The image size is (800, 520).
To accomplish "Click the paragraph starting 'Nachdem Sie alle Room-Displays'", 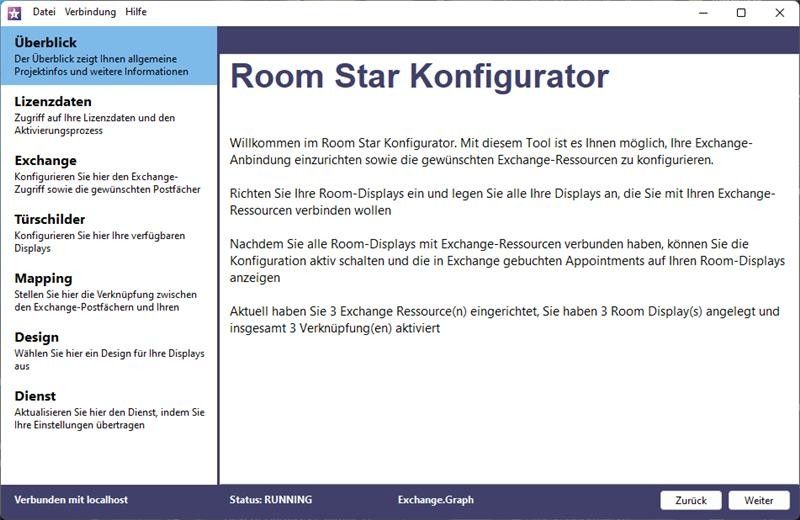I will coord(507,261).
